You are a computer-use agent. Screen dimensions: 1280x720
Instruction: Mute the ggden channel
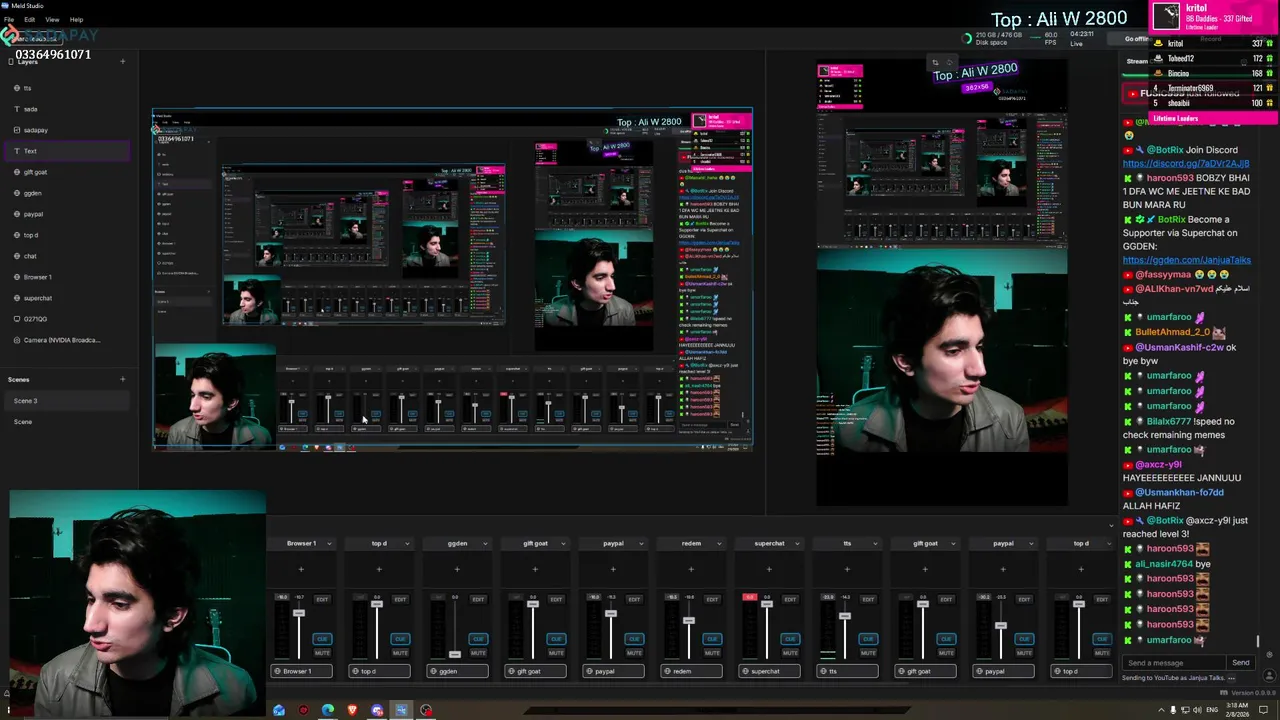478,653
